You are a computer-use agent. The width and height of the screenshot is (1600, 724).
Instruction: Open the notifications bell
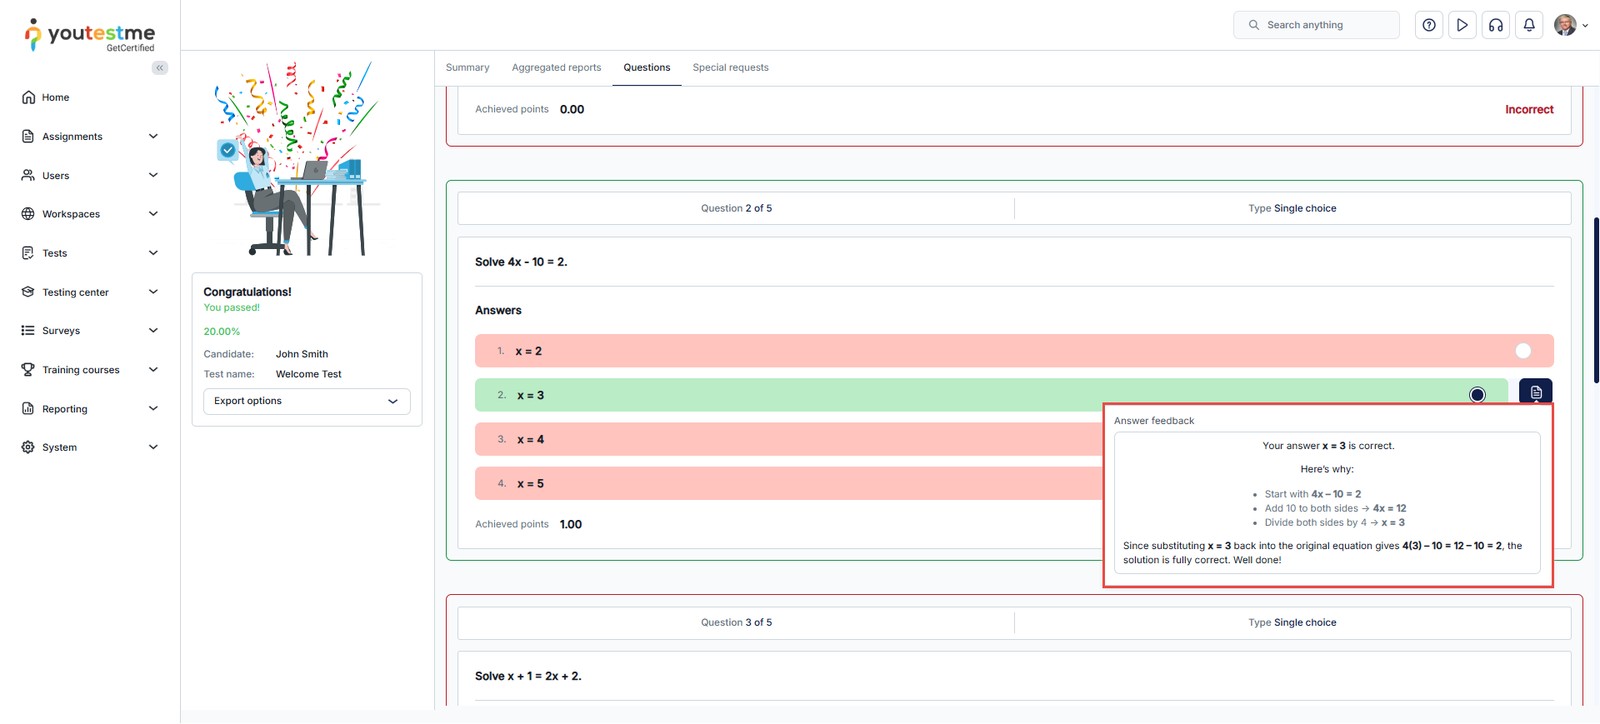(1529, 25)
